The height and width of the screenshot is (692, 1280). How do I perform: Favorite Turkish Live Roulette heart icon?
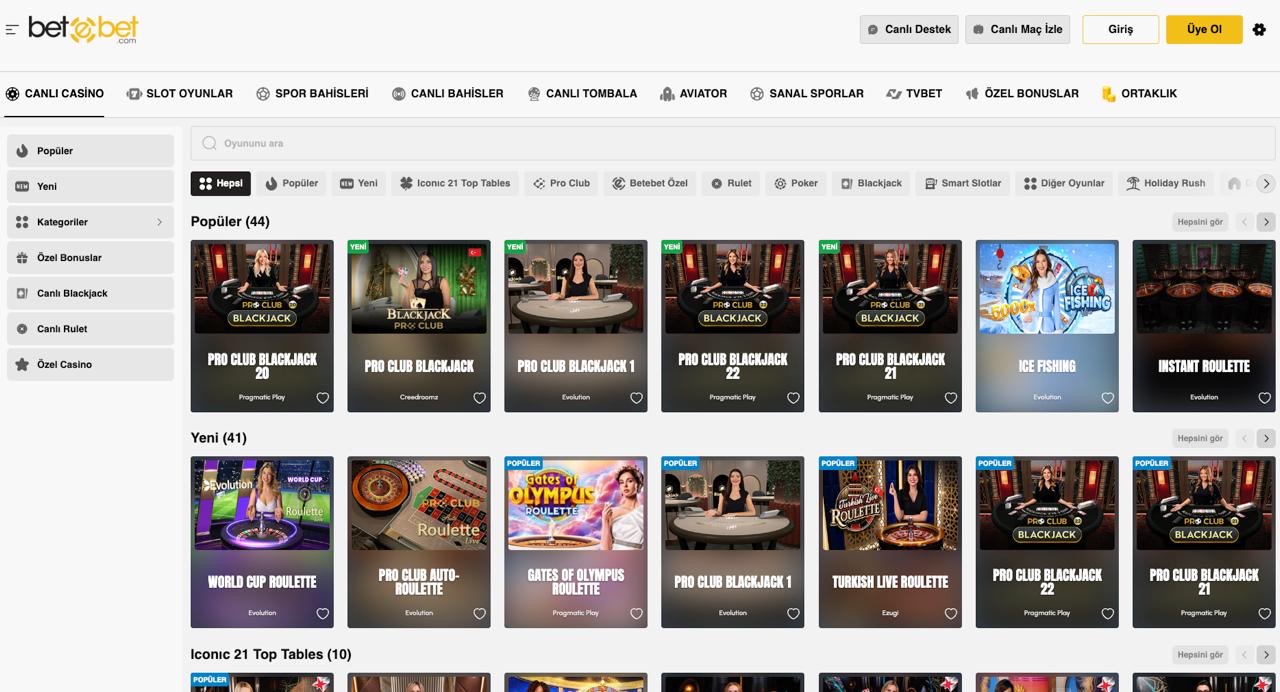pos(951,614)
